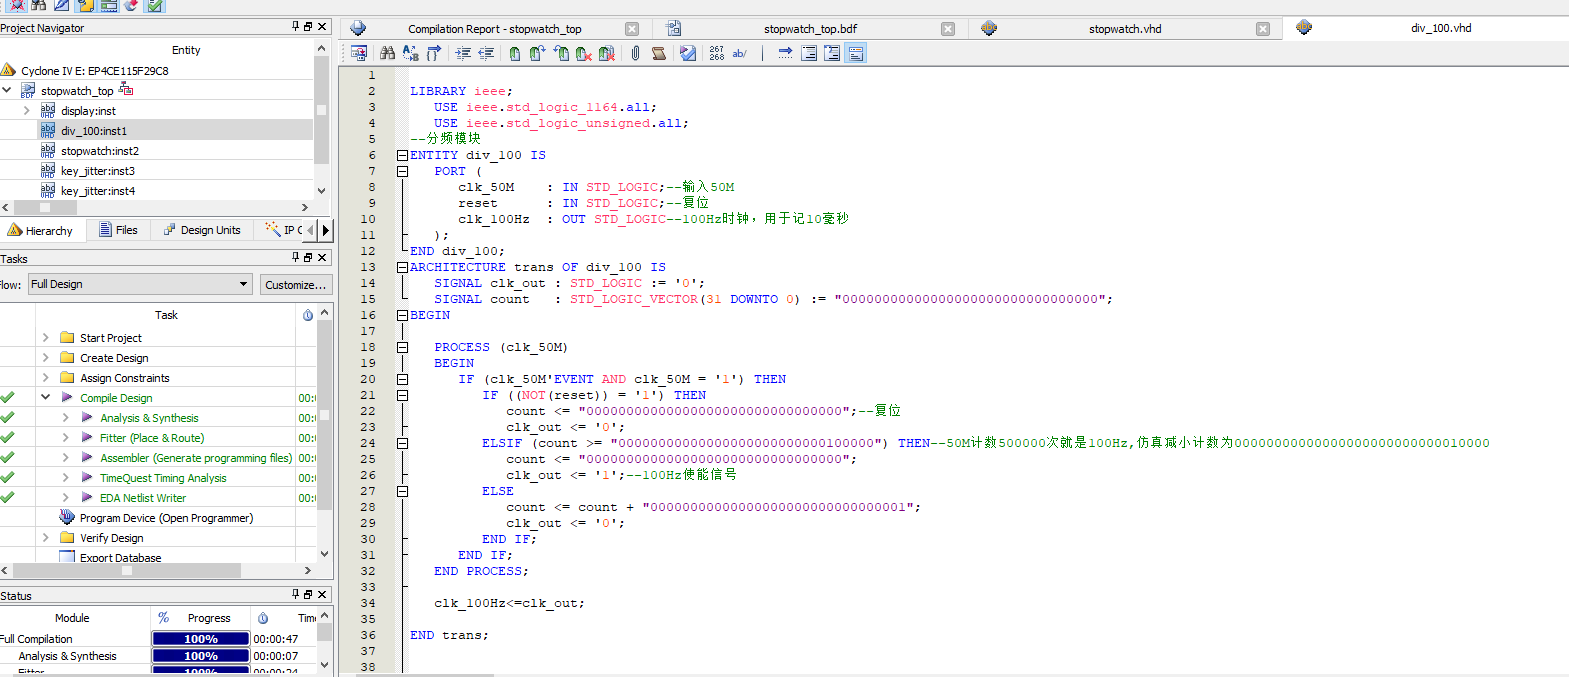Collapse the stopwatch_top hierarchy node

tap(7, 90)
